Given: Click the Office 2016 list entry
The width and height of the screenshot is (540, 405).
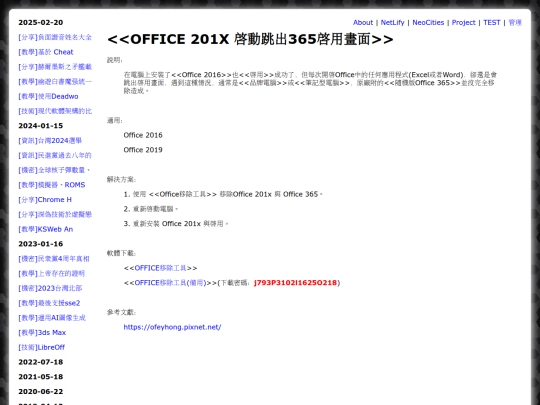Looking at the screenshot, I should click(143, 135).
